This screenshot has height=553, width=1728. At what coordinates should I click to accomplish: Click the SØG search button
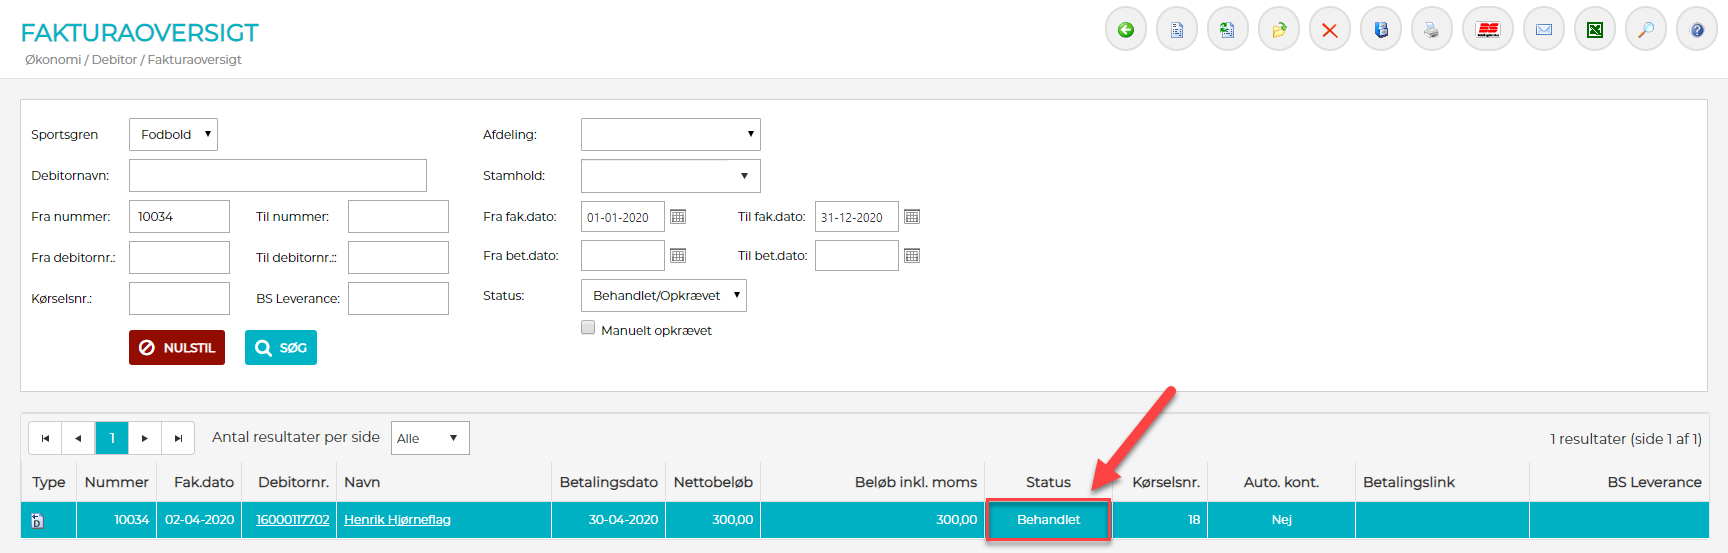point(281,348)
